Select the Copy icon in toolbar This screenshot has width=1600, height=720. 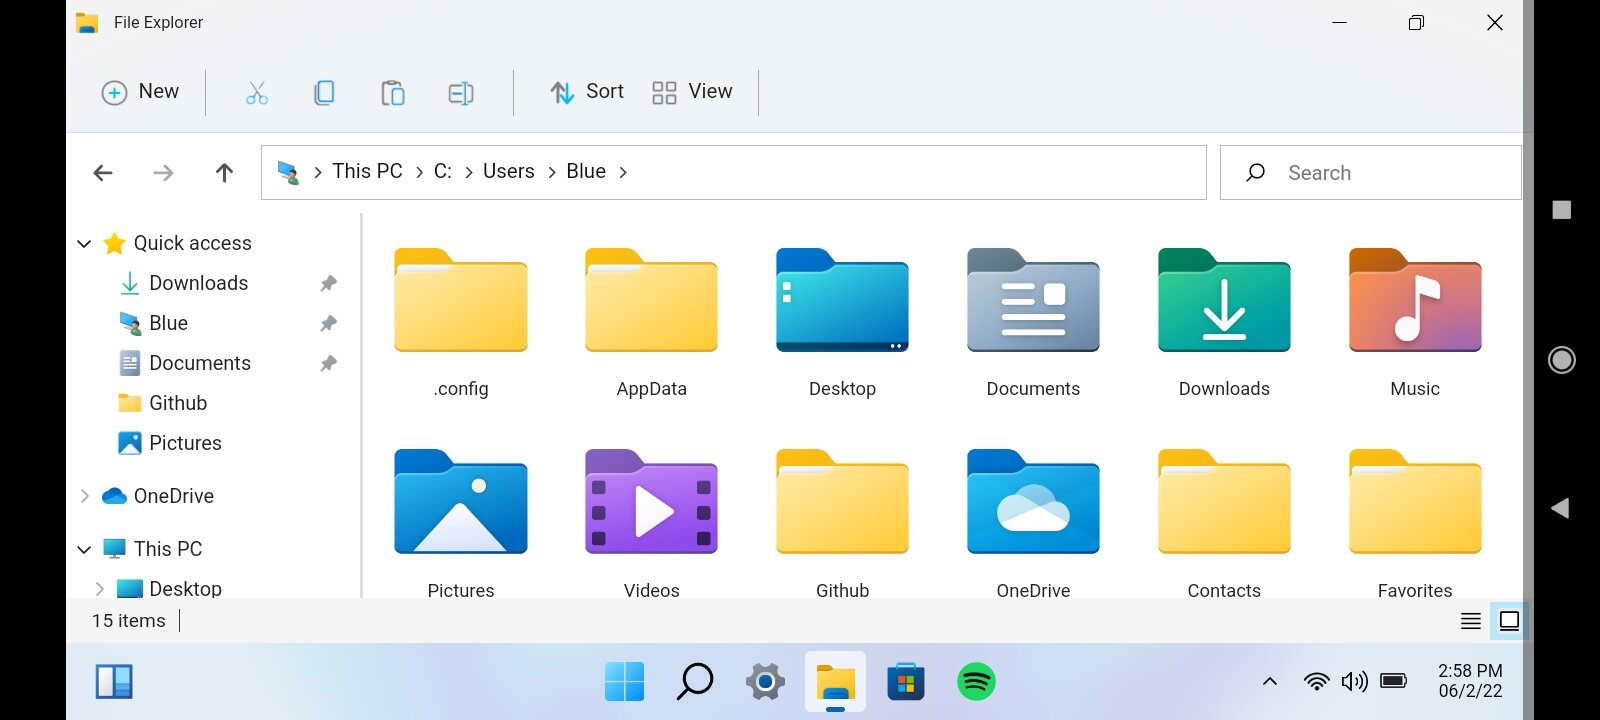point(324,93)
